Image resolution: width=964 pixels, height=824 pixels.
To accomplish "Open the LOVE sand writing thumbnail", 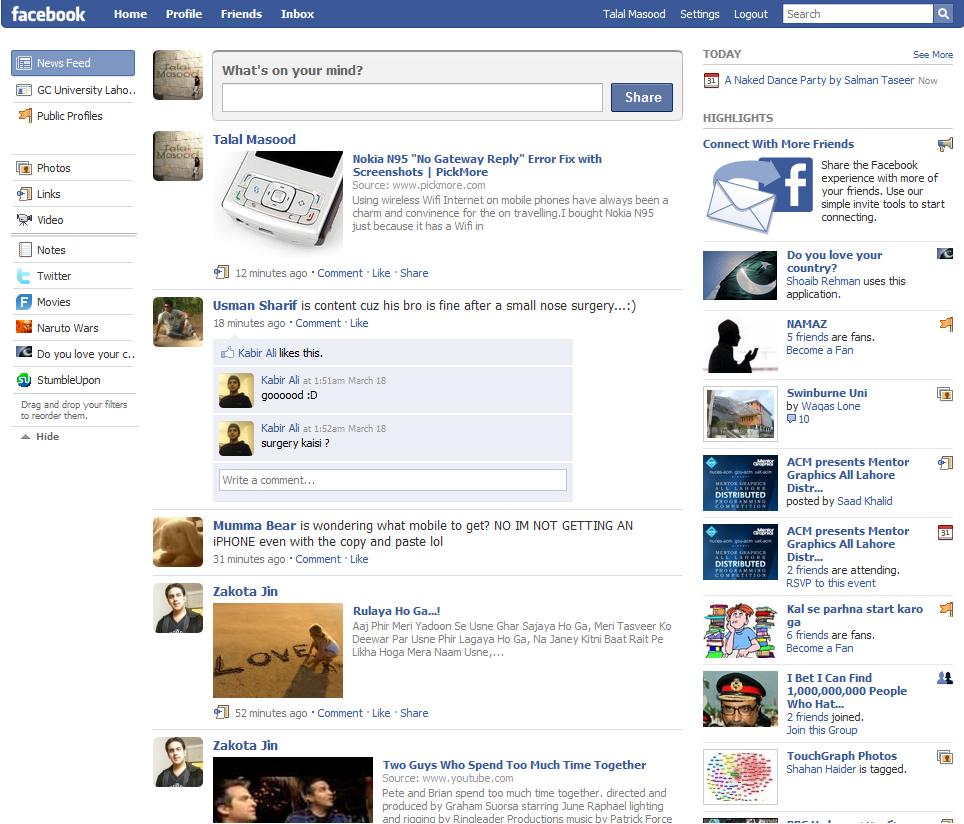I will [278, 650].
